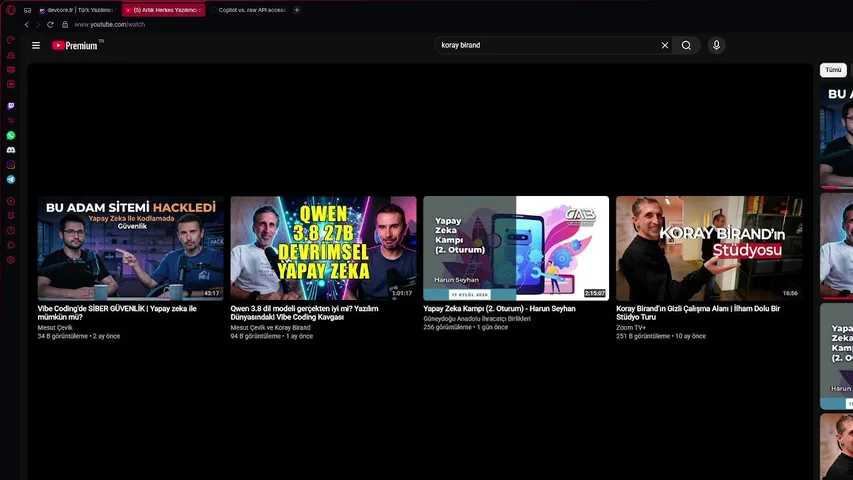Image resolution: width=853 pixels, height=480 pixels.
Task: Open the tab islands workspace icon left of the tabs
Action: (27, 10)
